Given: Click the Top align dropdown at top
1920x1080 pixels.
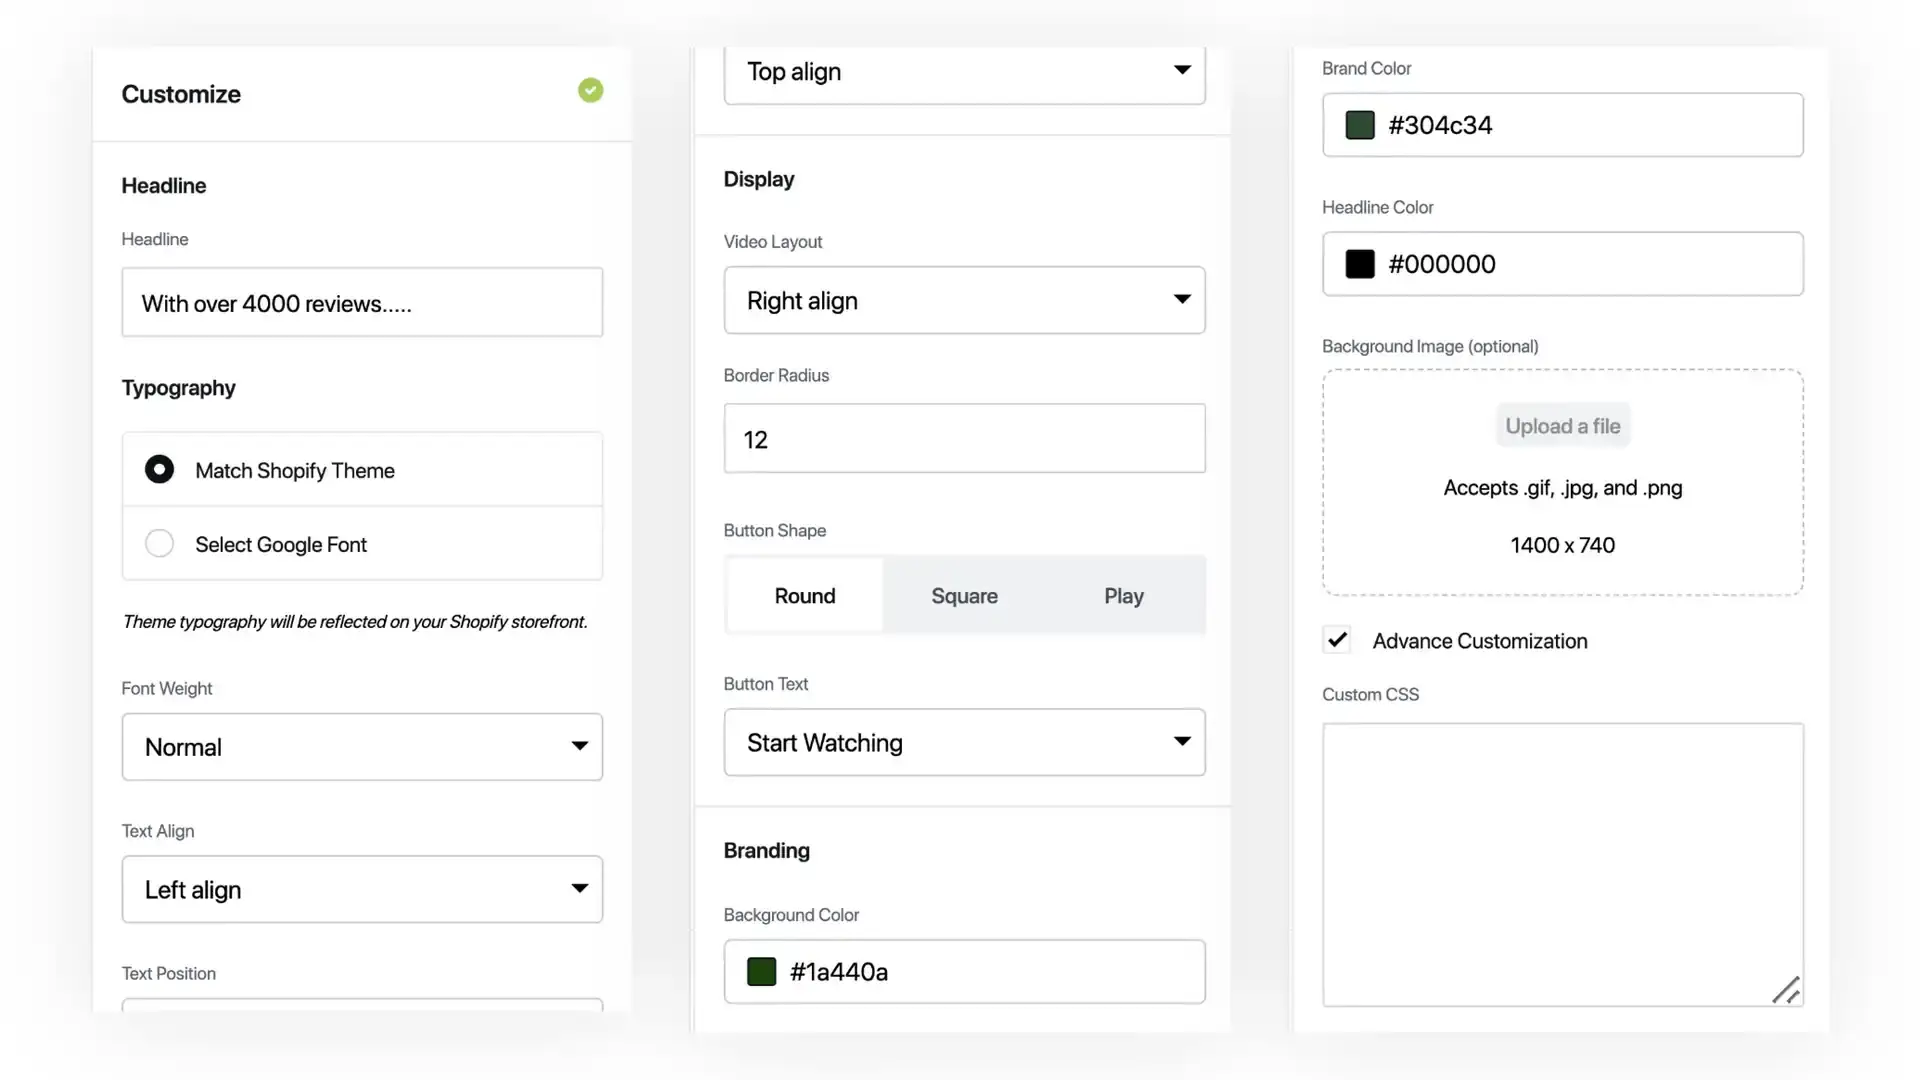Looking at the screenshot, I should coord(964,71).
